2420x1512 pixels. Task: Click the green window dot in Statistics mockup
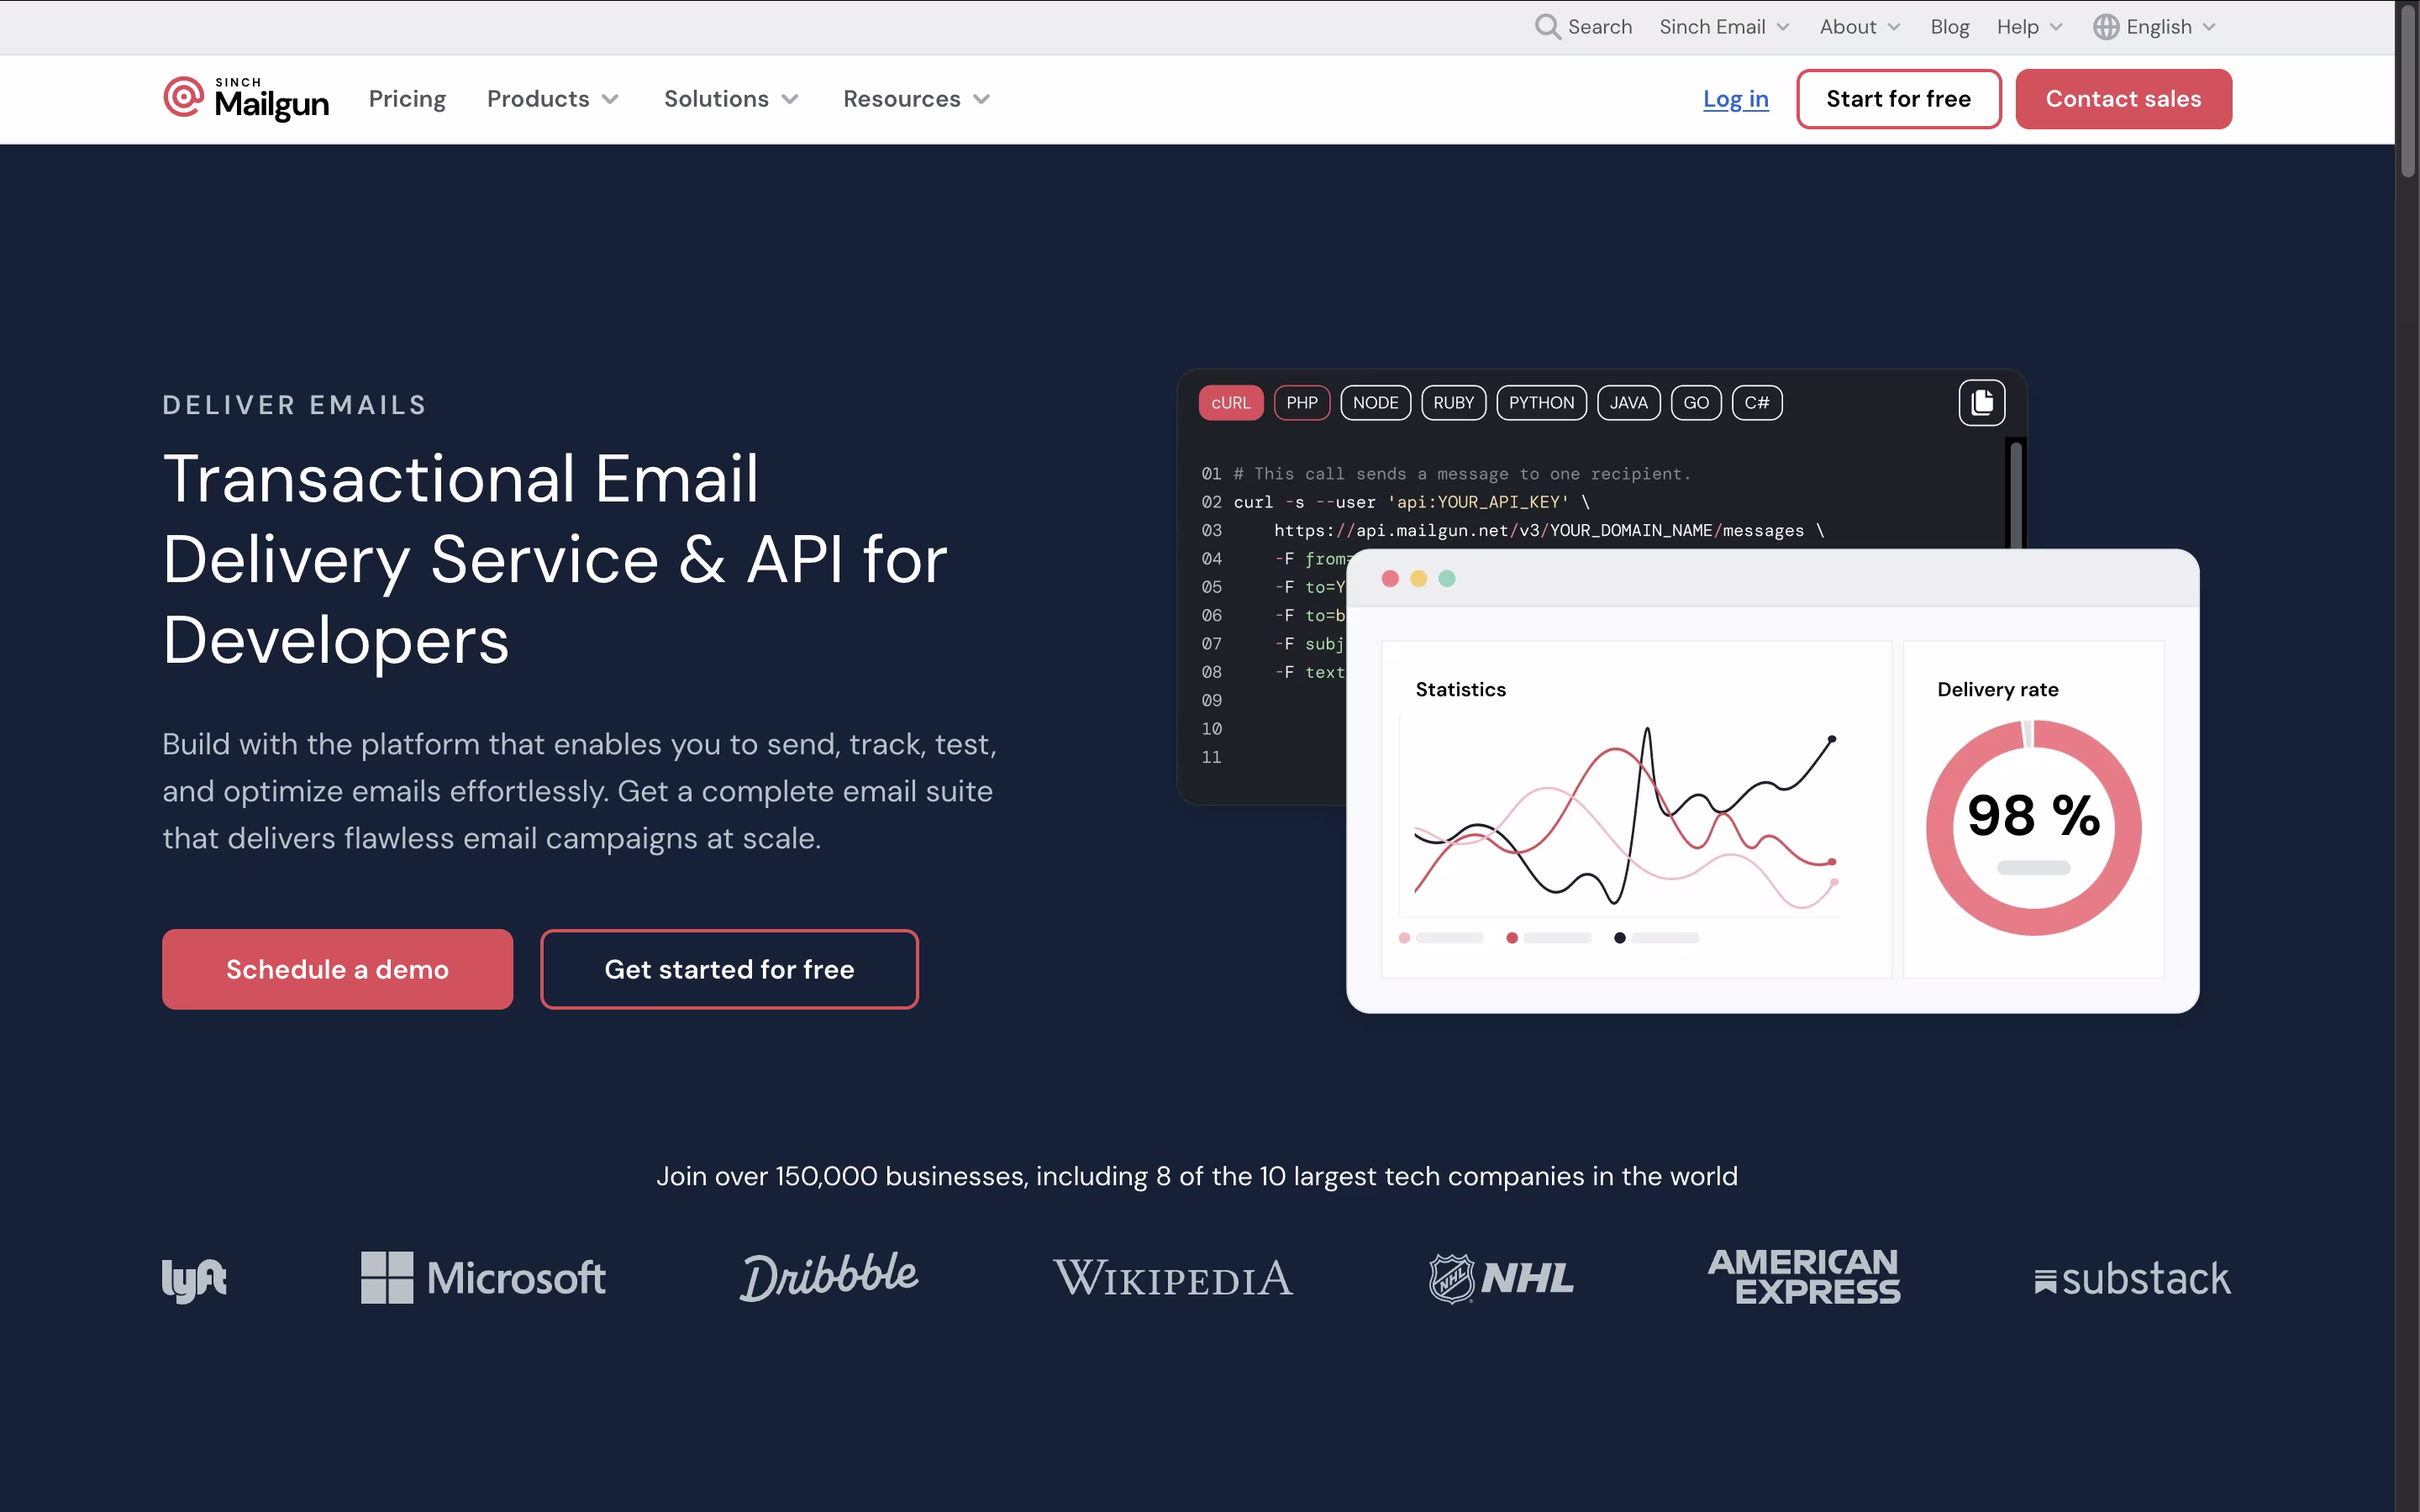[1447, 579]
